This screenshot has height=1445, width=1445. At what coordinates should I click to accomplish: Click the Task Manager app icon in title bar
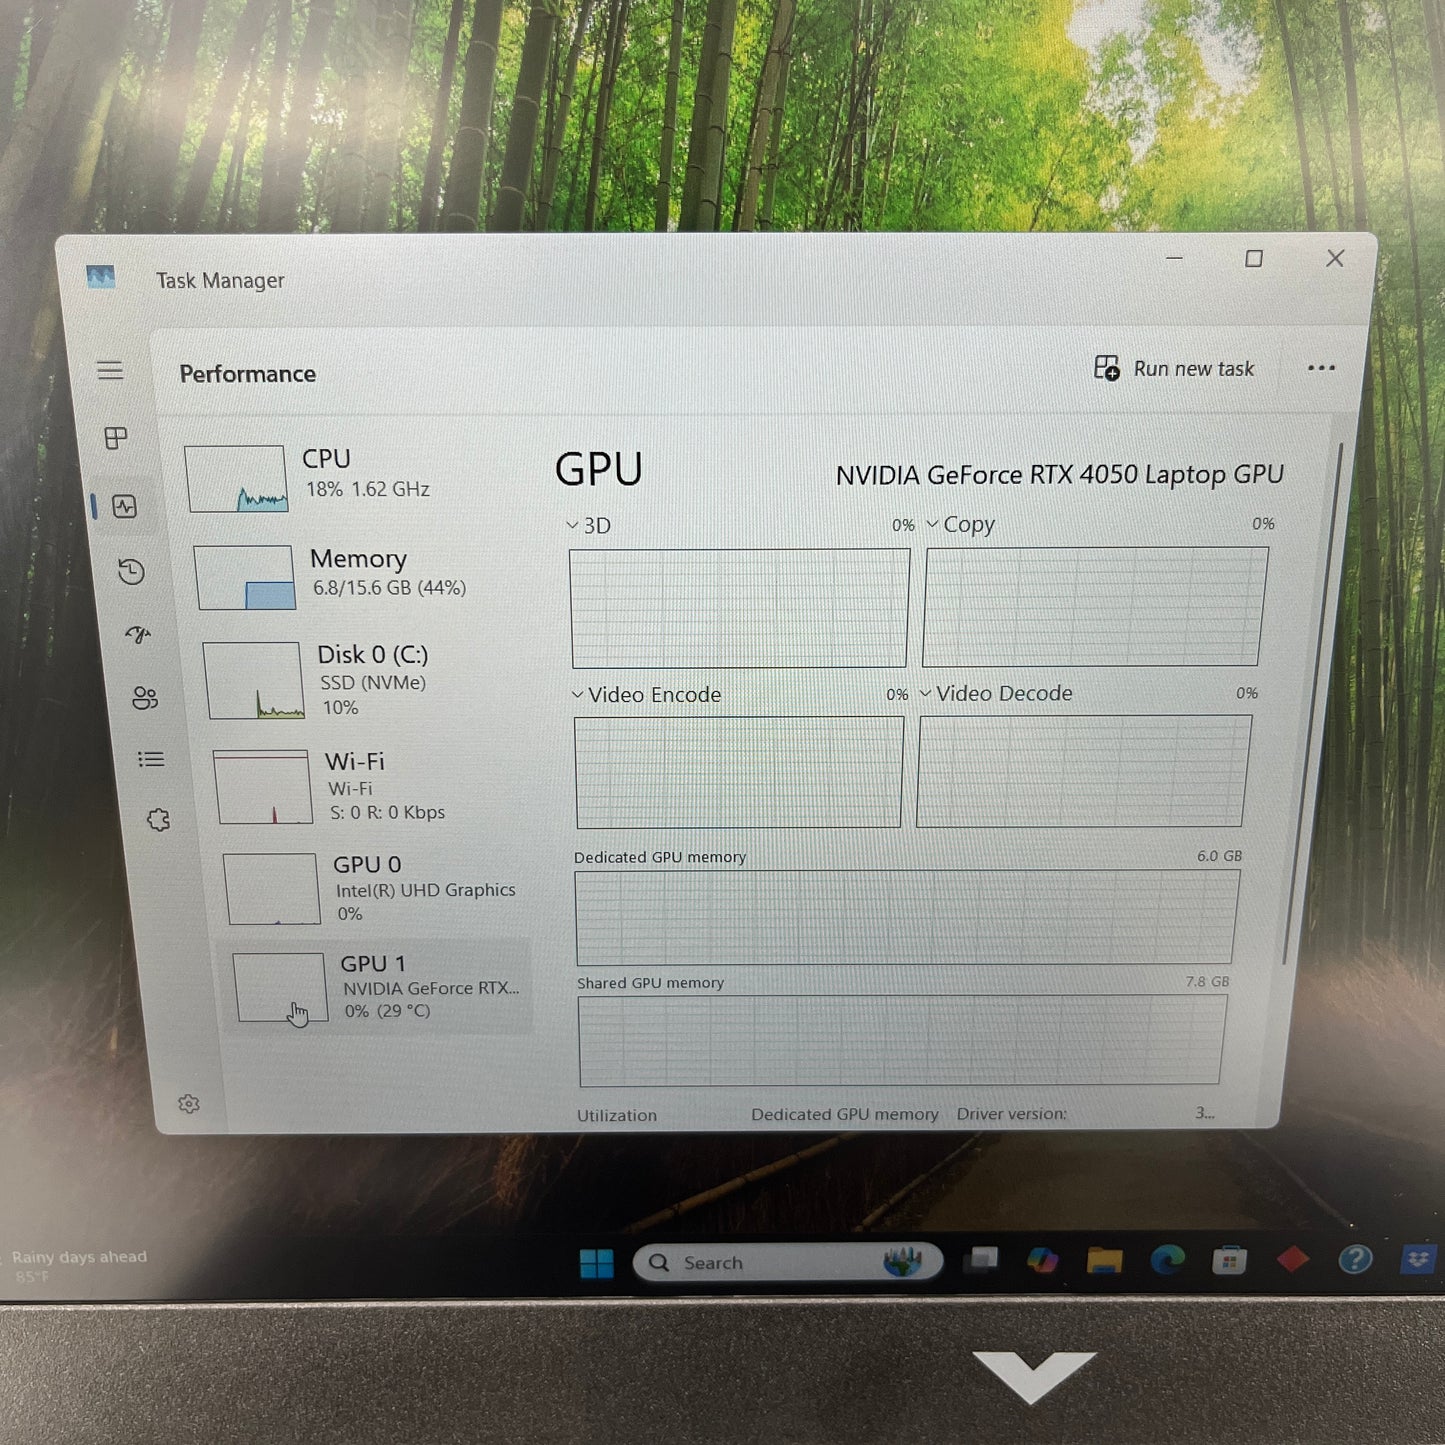101,277
